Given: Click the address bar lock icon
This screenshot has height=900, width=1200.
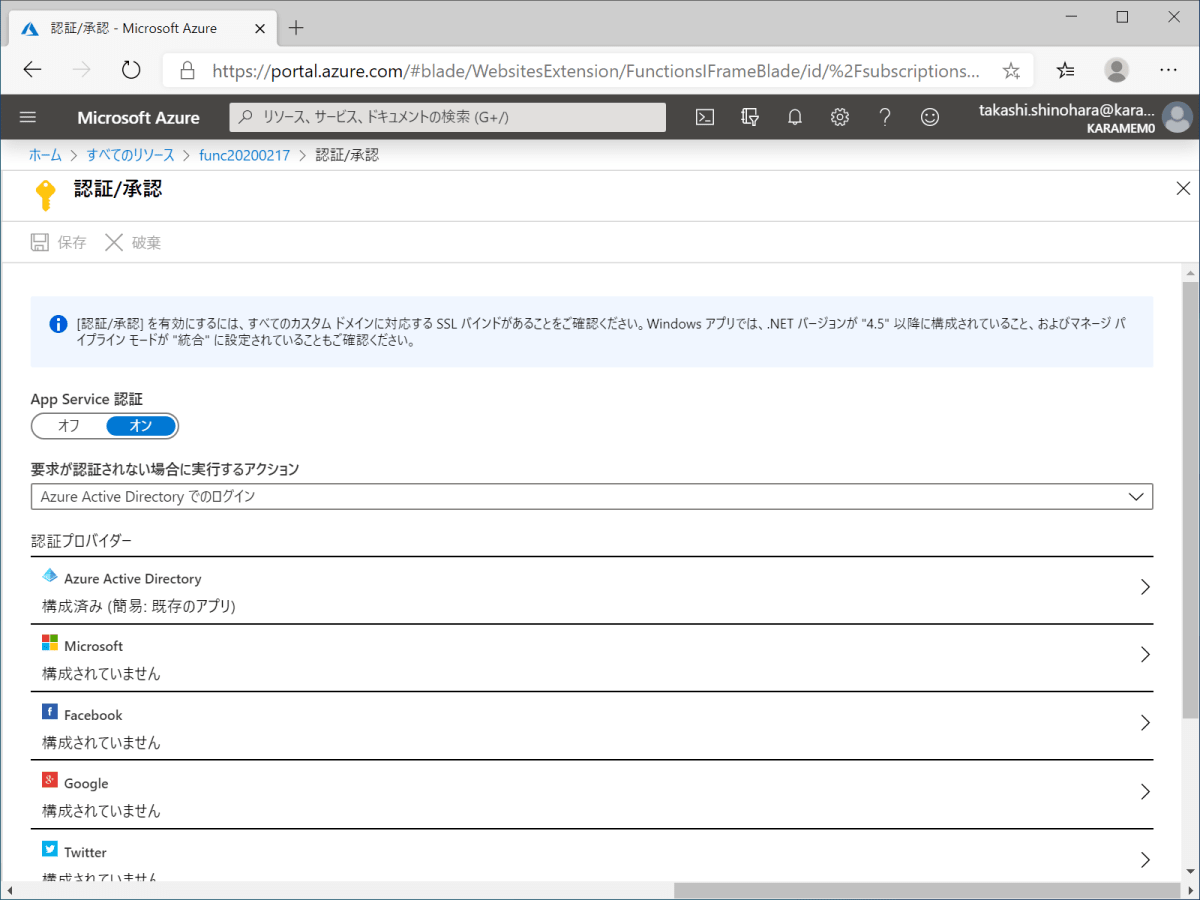Looking at the screenshot, I should (x=186, y=71).
